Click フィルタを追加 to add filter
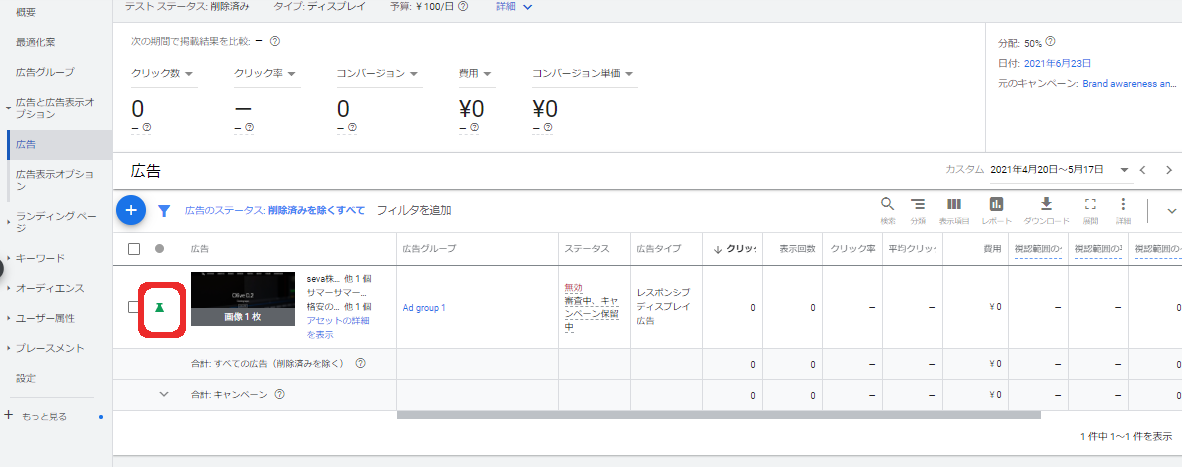 pos(413,210)
